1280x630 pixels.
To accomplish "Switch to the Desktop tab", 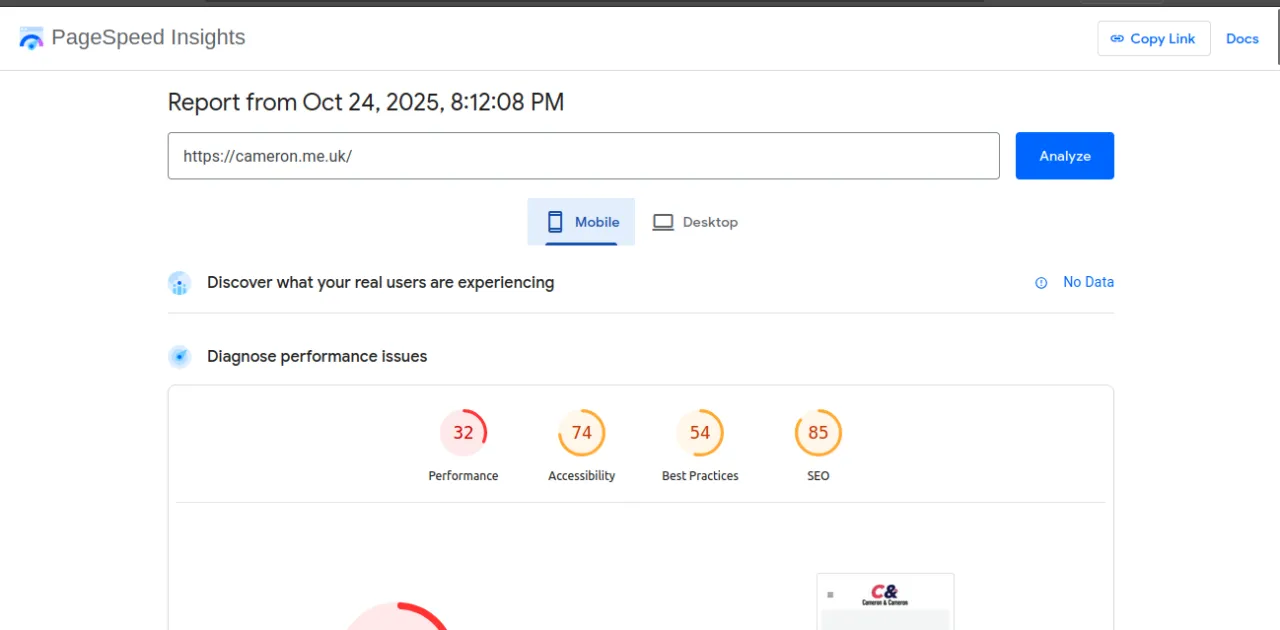I will [x=695, y=221].
